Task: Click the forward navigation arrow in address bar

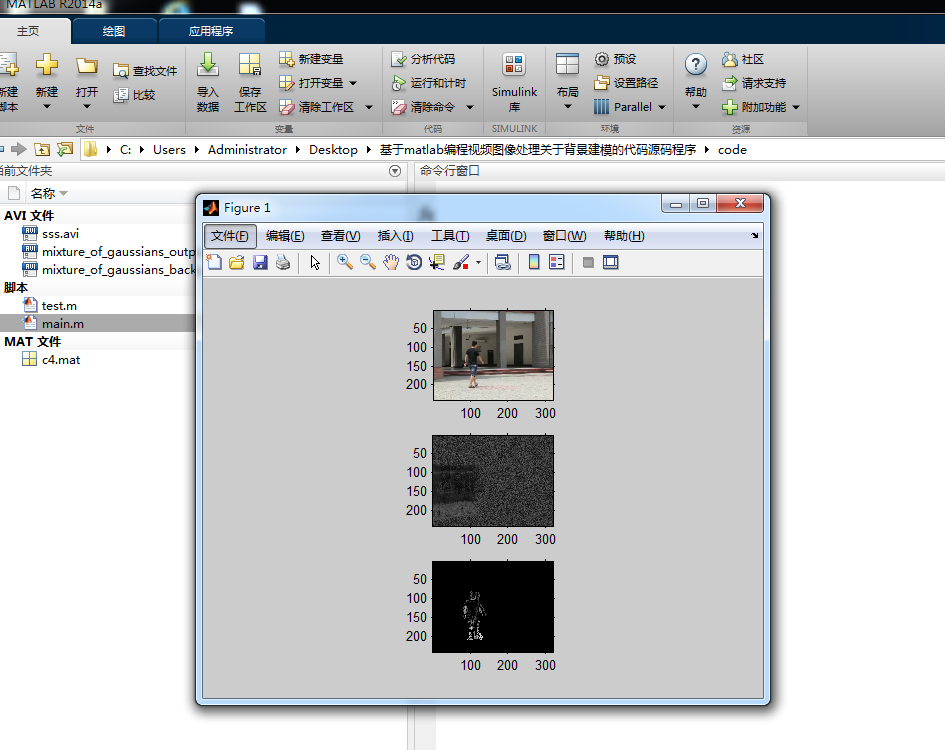Action: point(19,149)
